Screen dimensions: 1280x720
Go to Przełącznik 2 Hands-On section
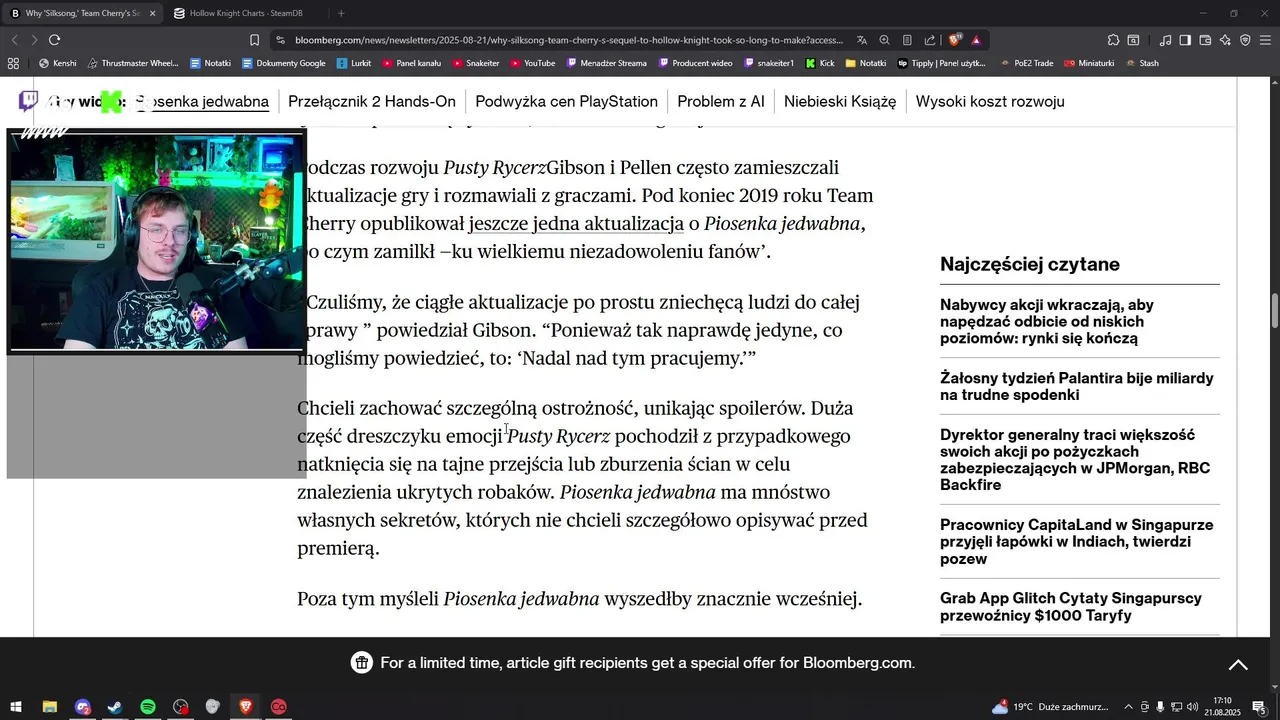pyautogui.click(x=372, y=101)
